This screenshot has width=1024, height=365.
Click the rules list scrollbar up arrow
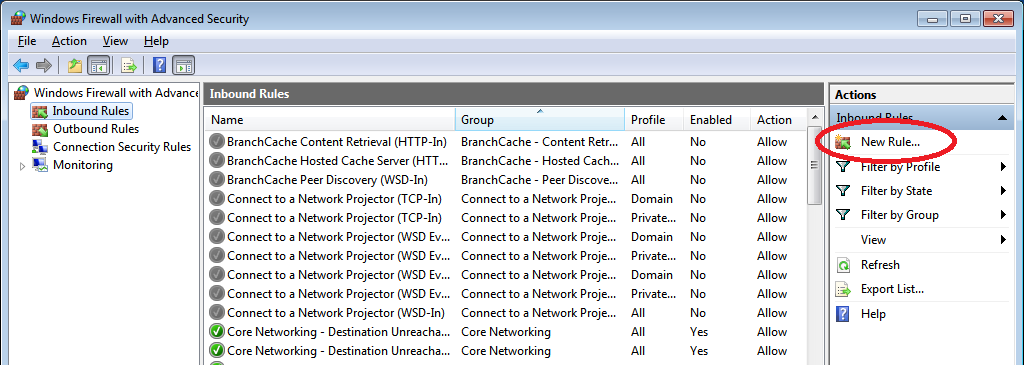pyautogui.click(x=814, y=118)
